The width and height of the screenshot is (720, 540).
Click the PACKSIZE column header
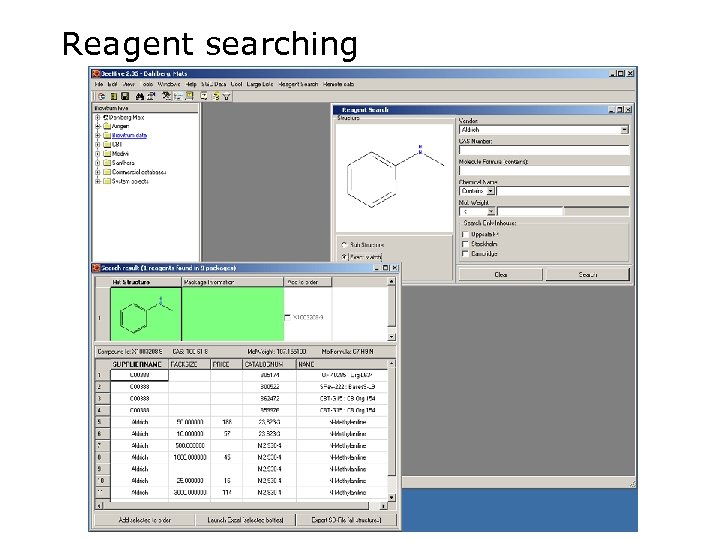coord(189,364)
